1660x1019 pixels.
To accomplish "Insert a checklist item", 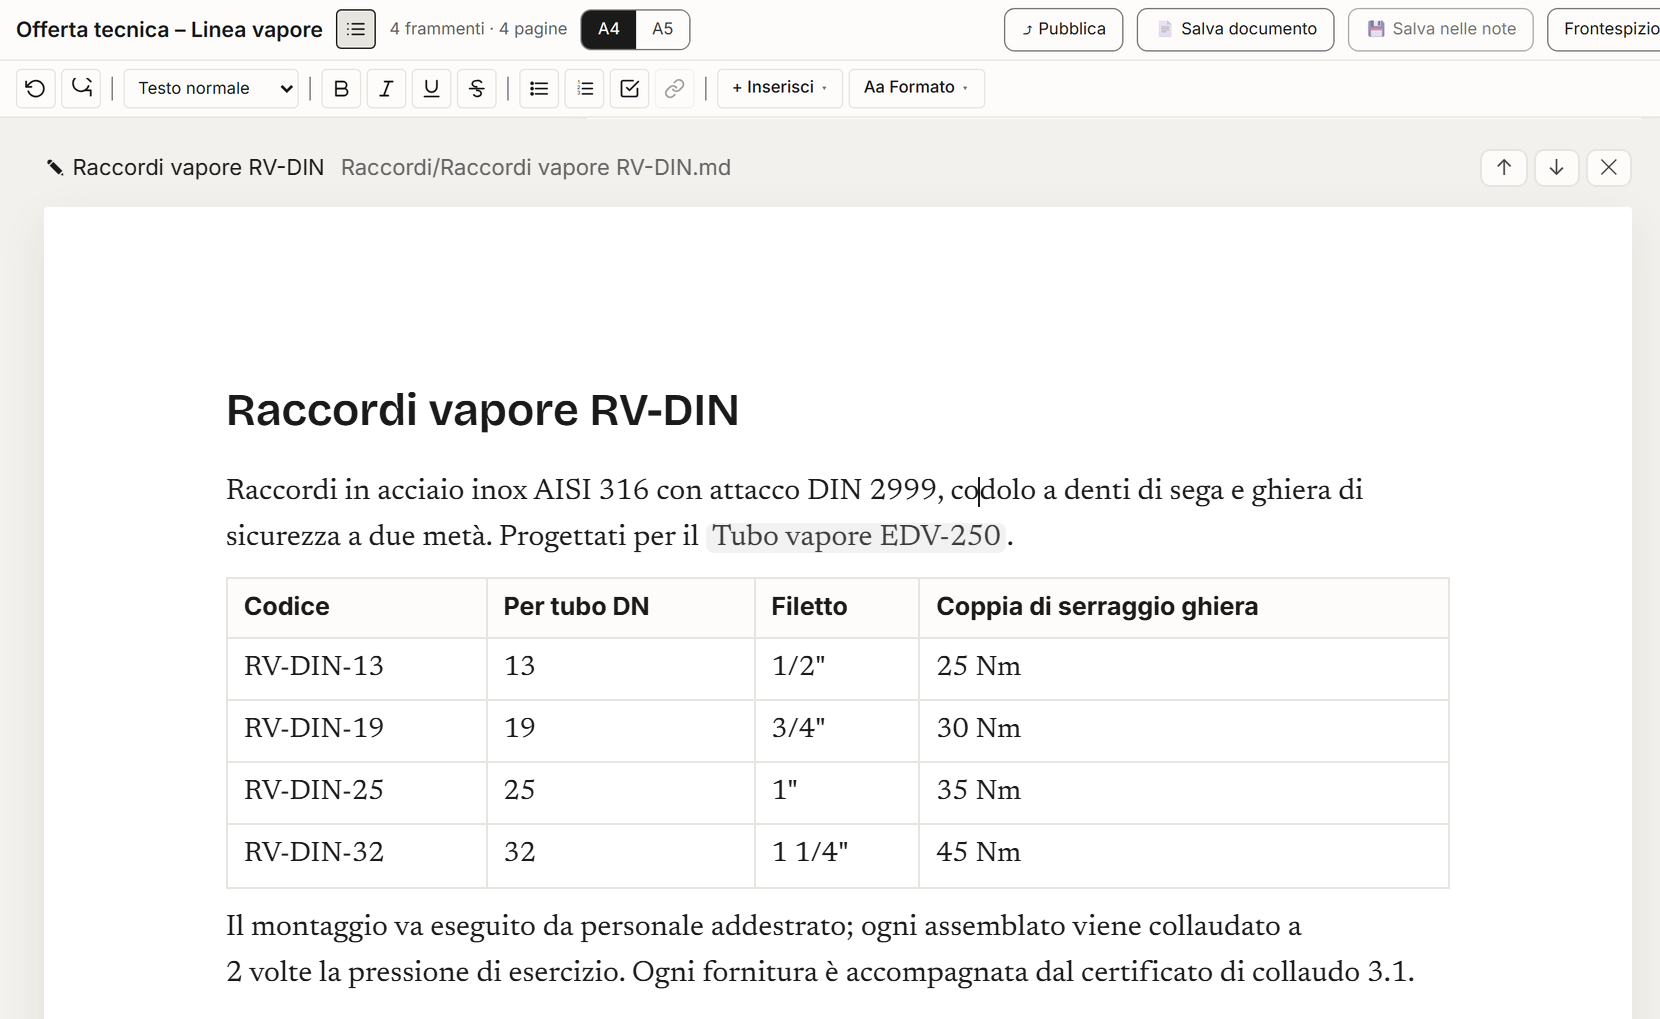I will point(630,88).
